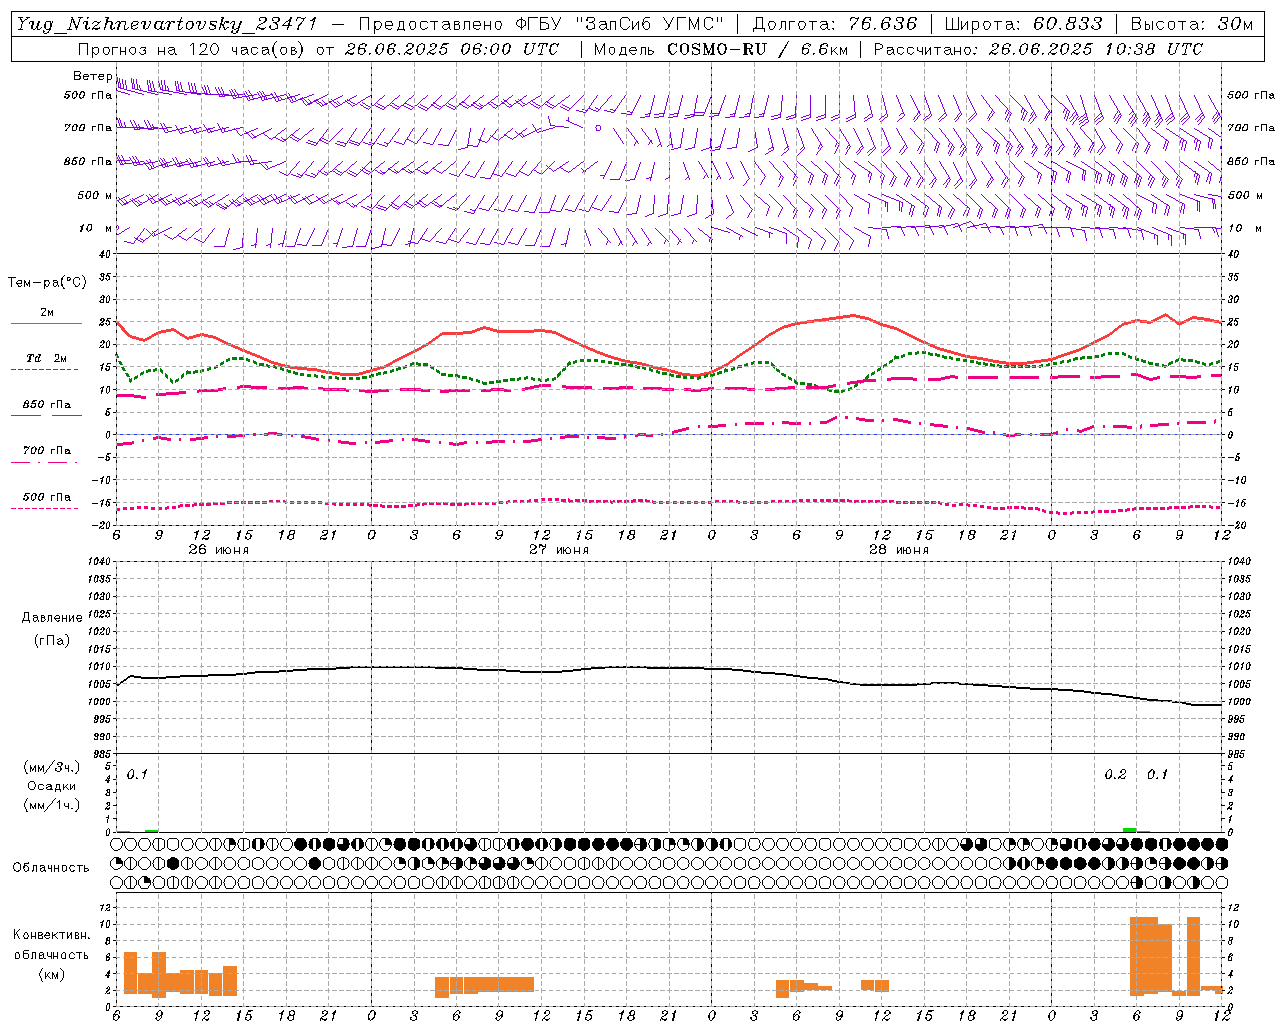Click the 0.2 precipitation amount value
The width and height of the screenshot is (1280, 1024).
click(1115, 775)
